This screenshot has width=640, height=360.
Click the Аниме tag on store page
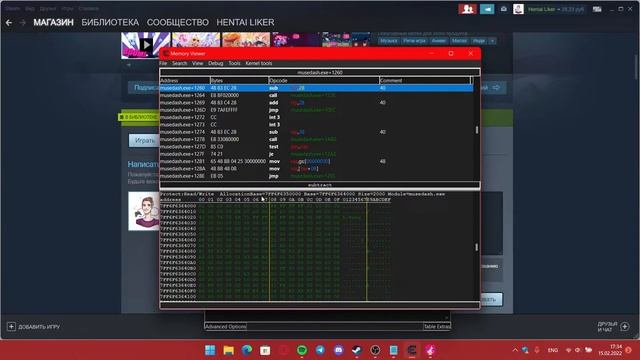[x=439, y=41]
